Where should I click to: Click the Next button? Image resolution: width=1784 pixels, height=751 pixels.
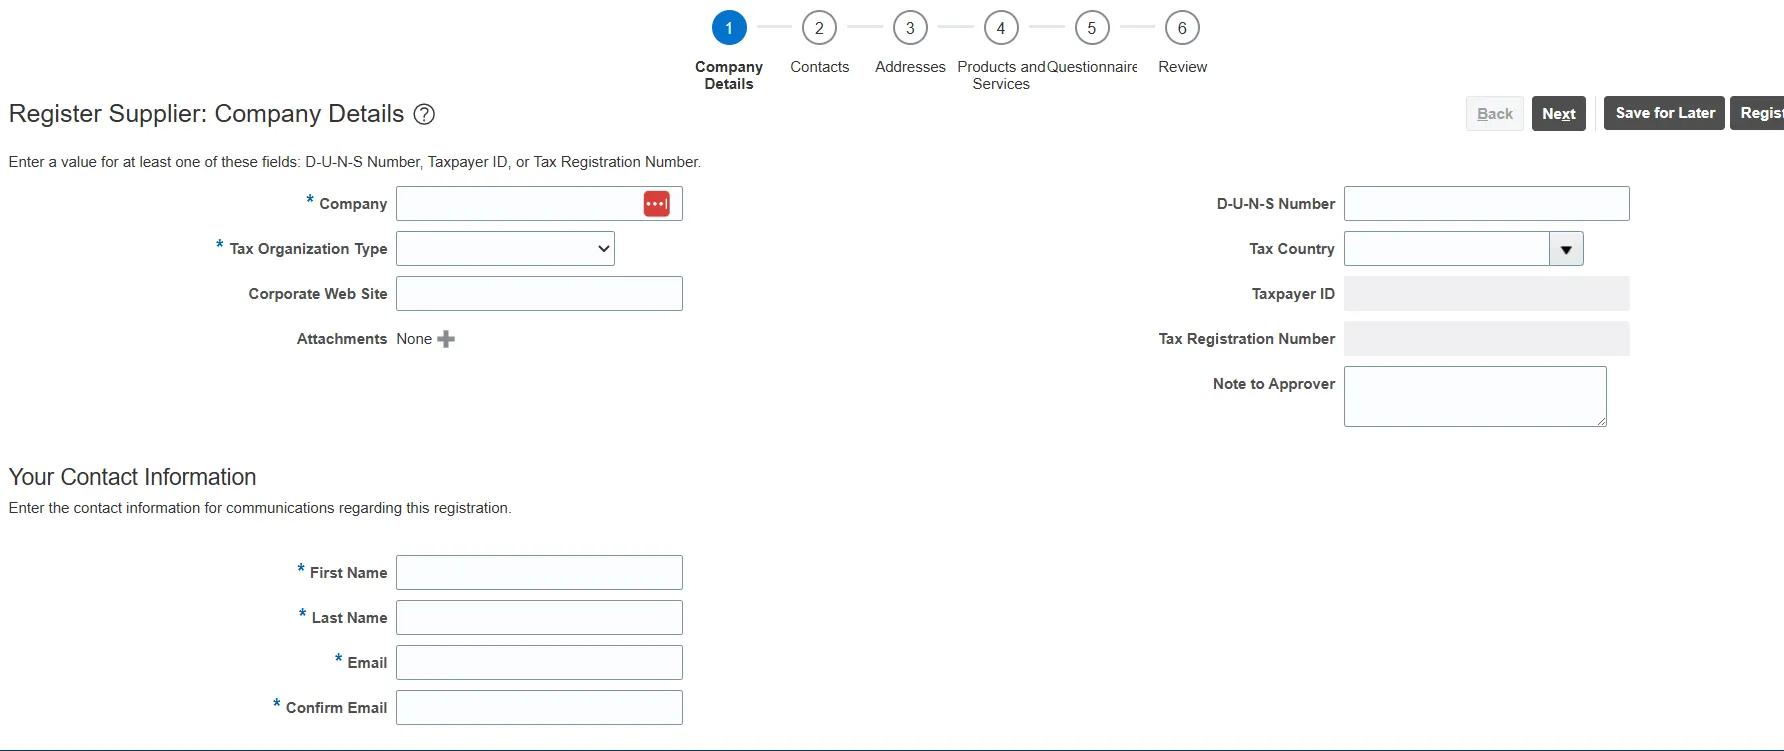click(x=1559, y=114)
